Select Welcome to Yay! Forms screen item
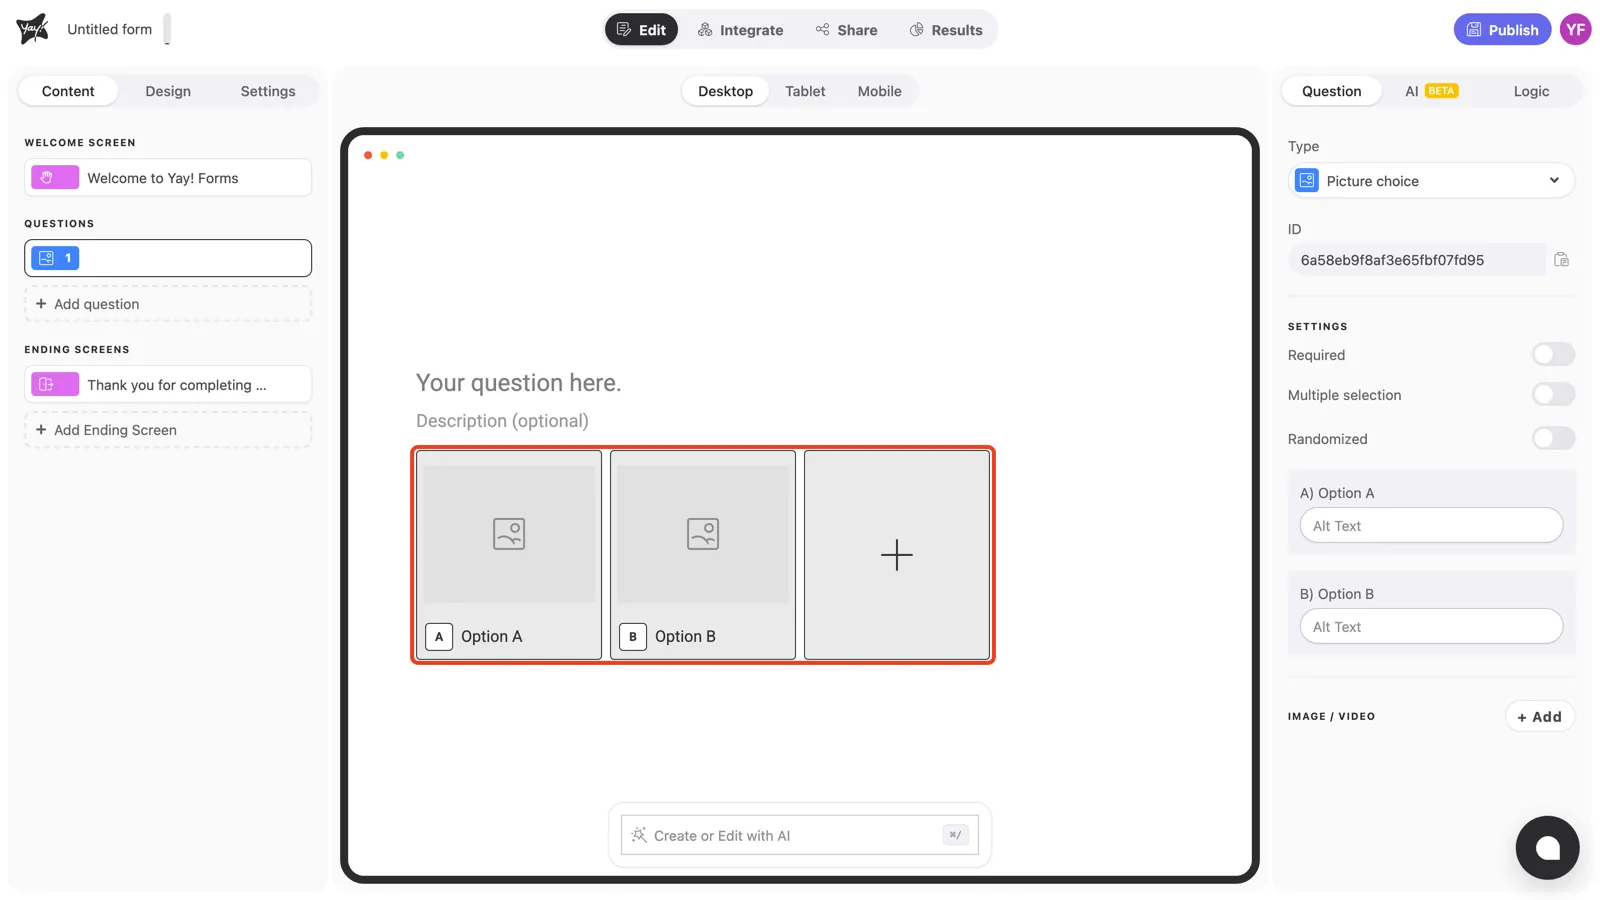Screen dimensions: 1600x900 [168, 178]
